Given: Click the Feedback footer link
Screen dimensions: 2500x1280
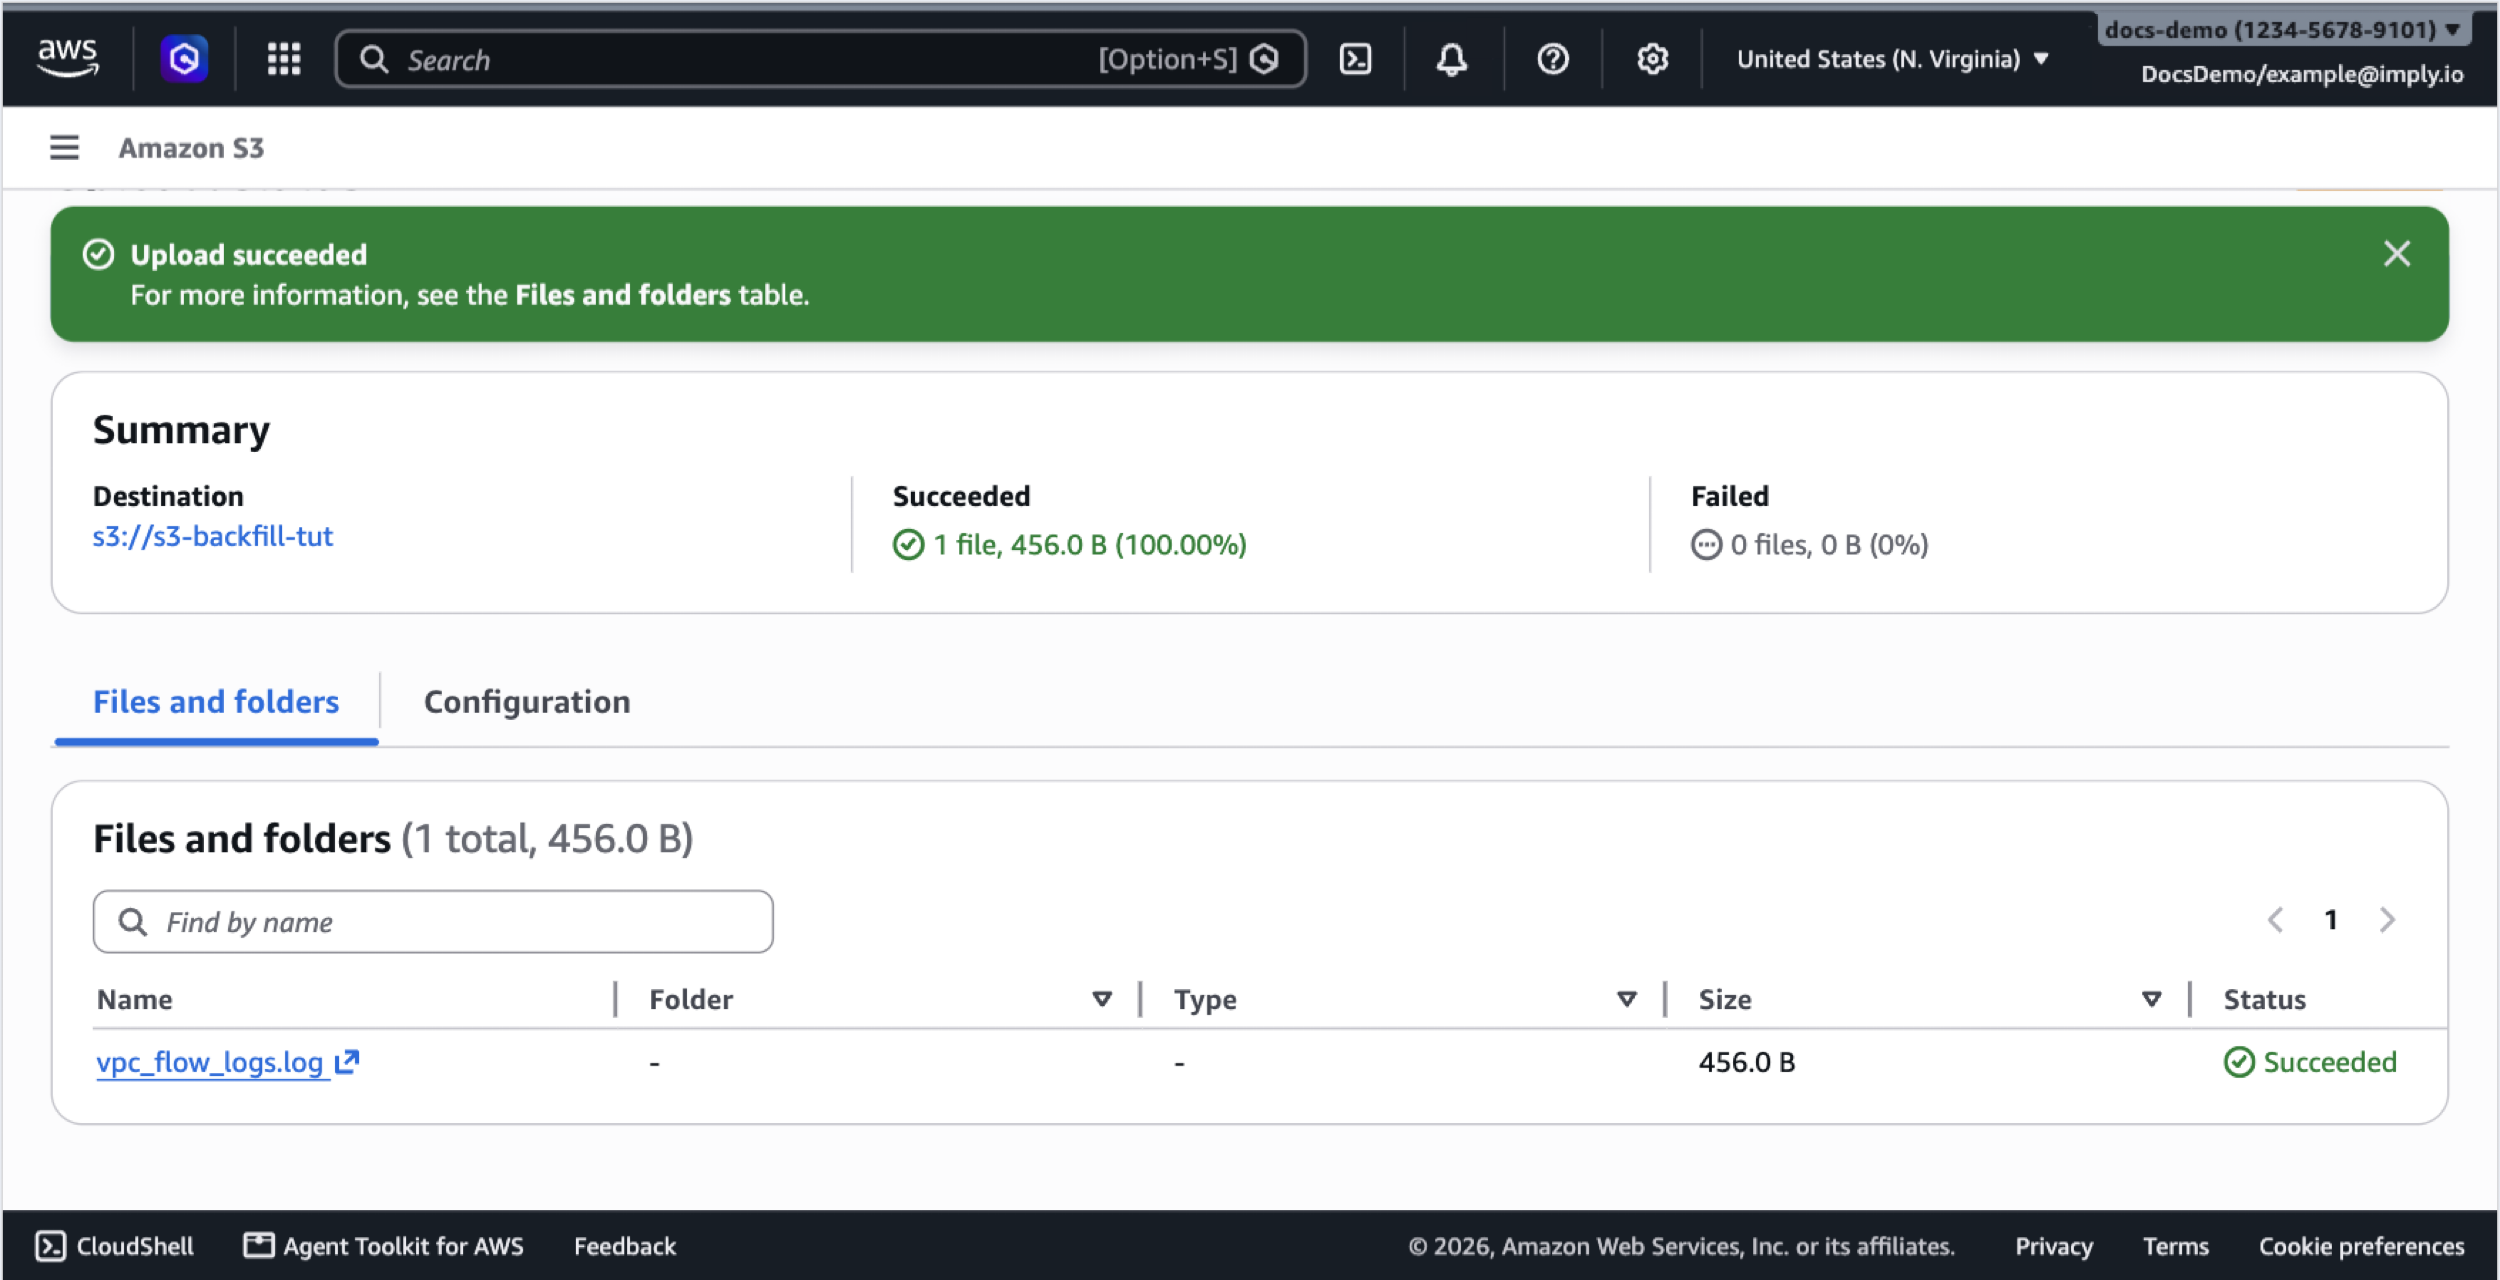Looking at the screenshot, I should [x=625, y=1246].
